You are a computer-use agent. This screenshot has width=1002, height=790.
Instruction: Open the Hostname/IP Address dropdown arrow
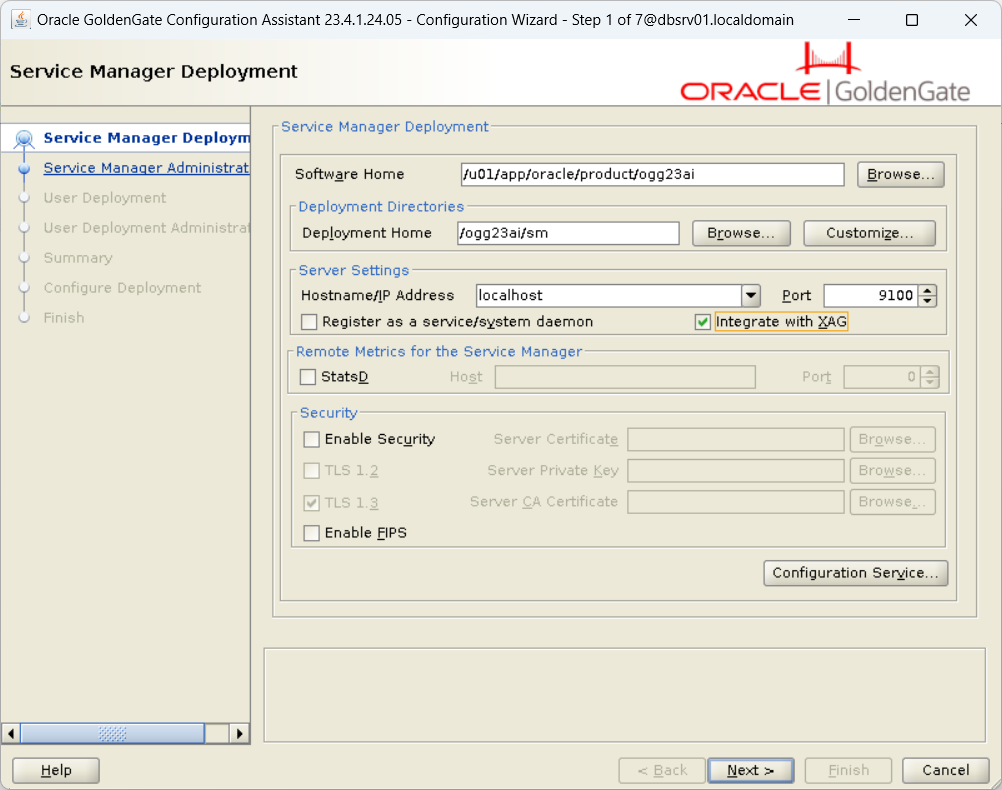(751, 295)
